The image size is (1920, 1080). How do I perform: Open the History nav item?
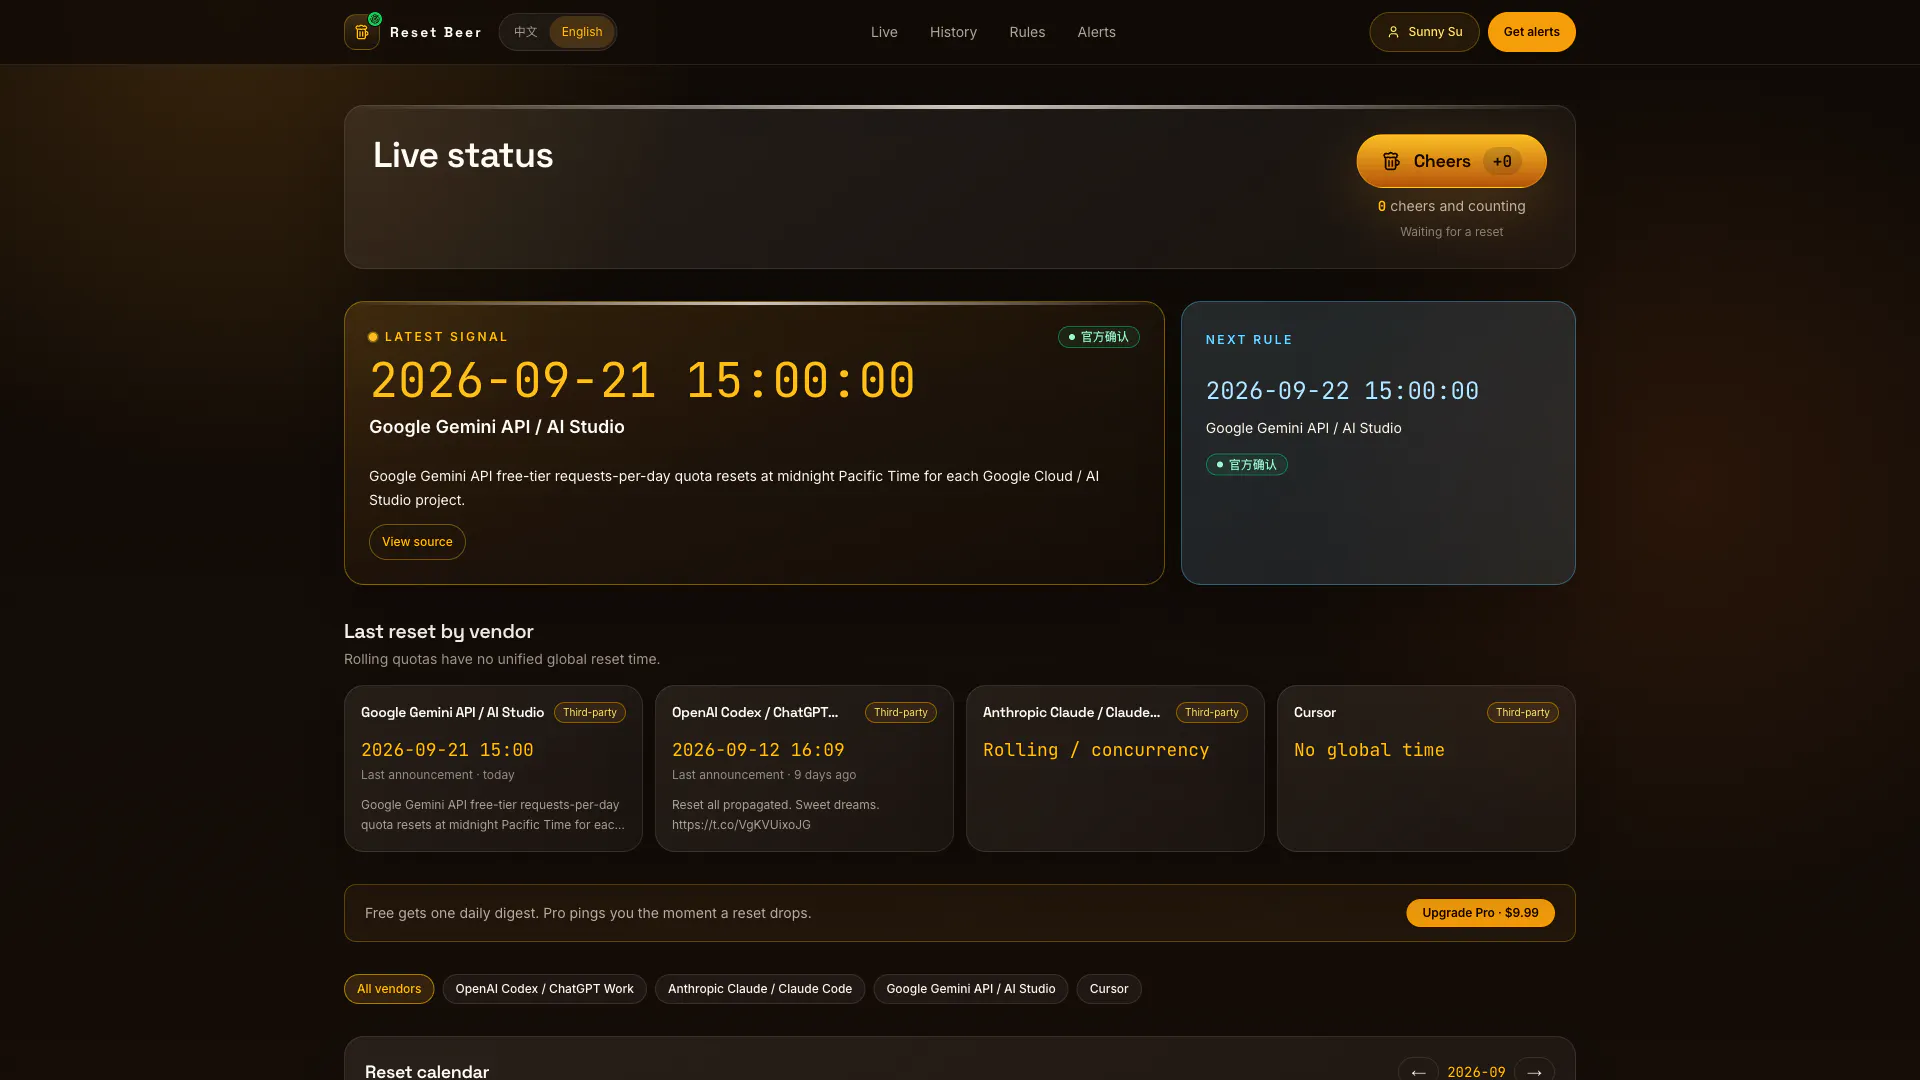[953, 32]
